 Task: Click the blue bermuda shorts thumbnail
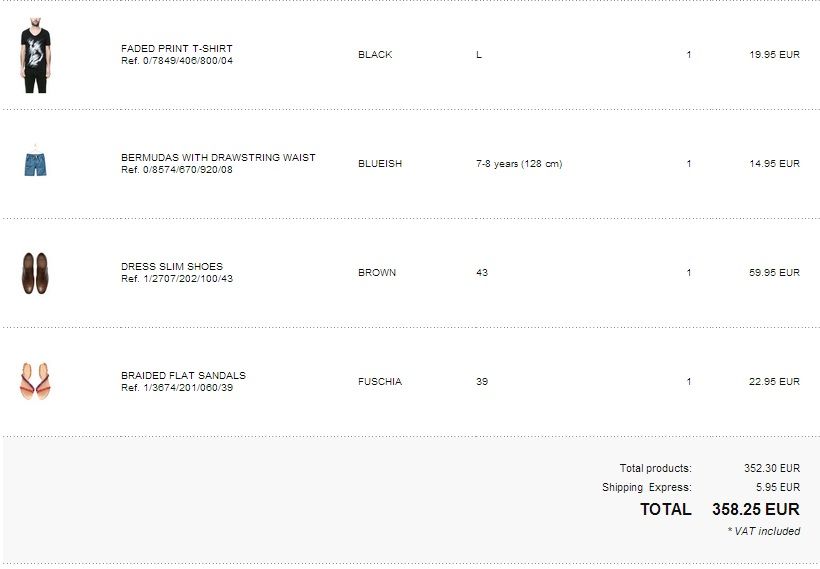coord(35,163)
